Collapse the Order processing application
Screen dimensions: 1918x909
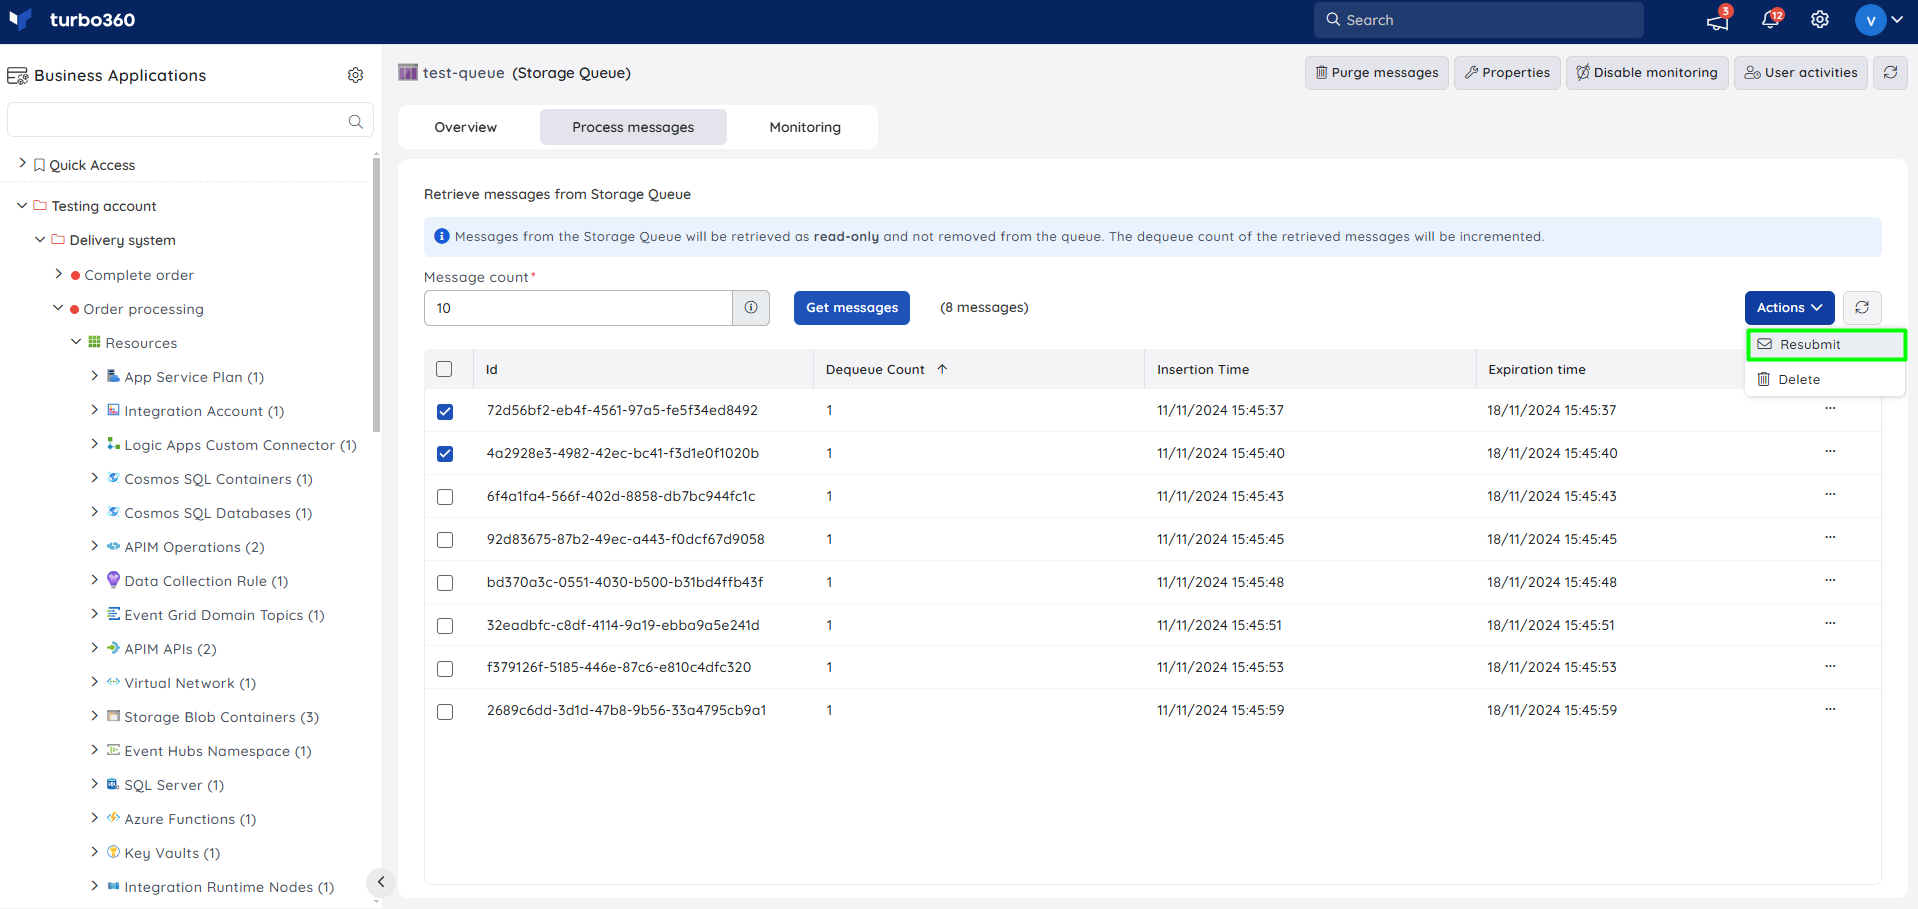coord(58,308)
